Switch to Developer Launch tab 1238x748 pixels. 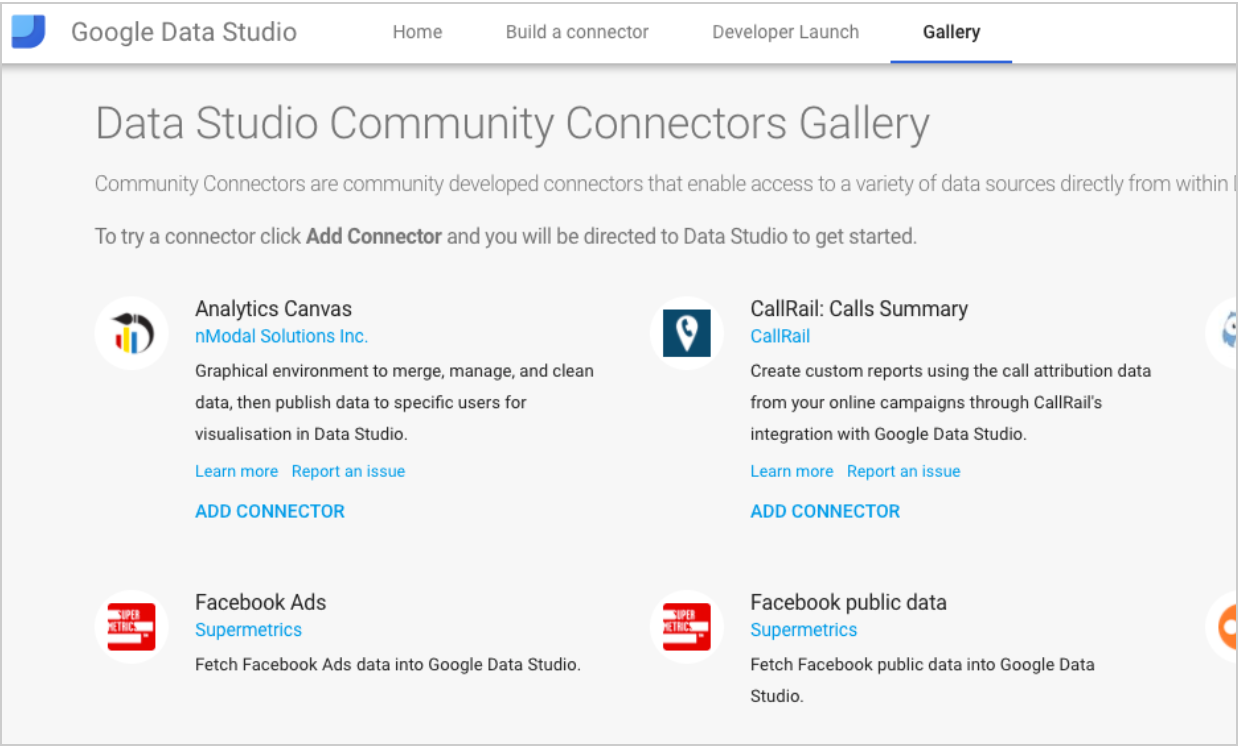[x=785, y=32]
